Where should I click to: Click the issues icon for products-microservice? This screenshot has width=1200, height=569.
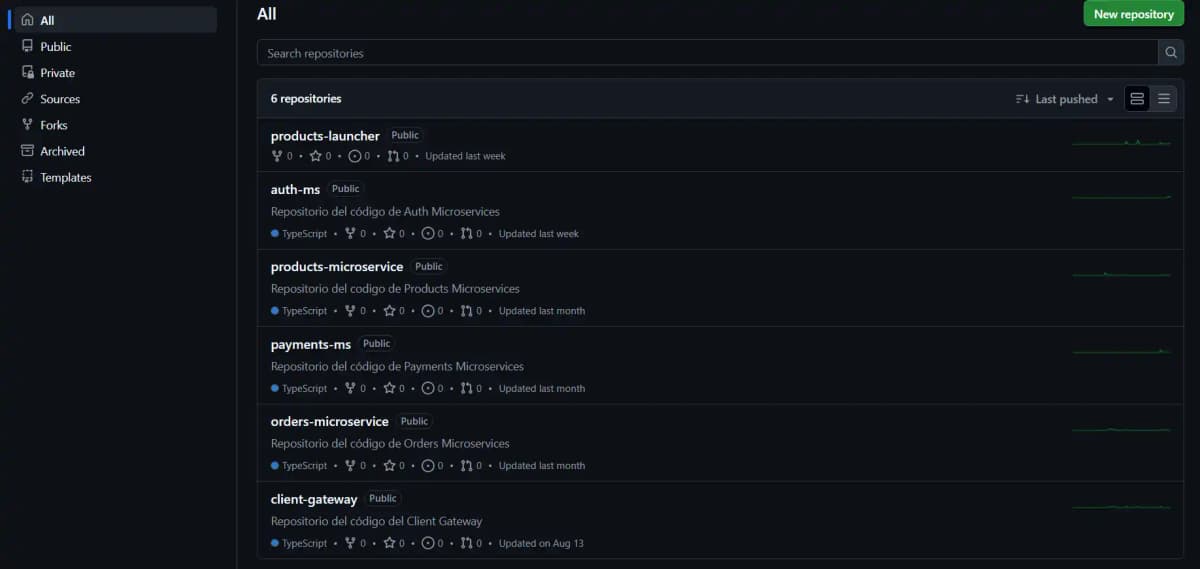coord(428,311)
